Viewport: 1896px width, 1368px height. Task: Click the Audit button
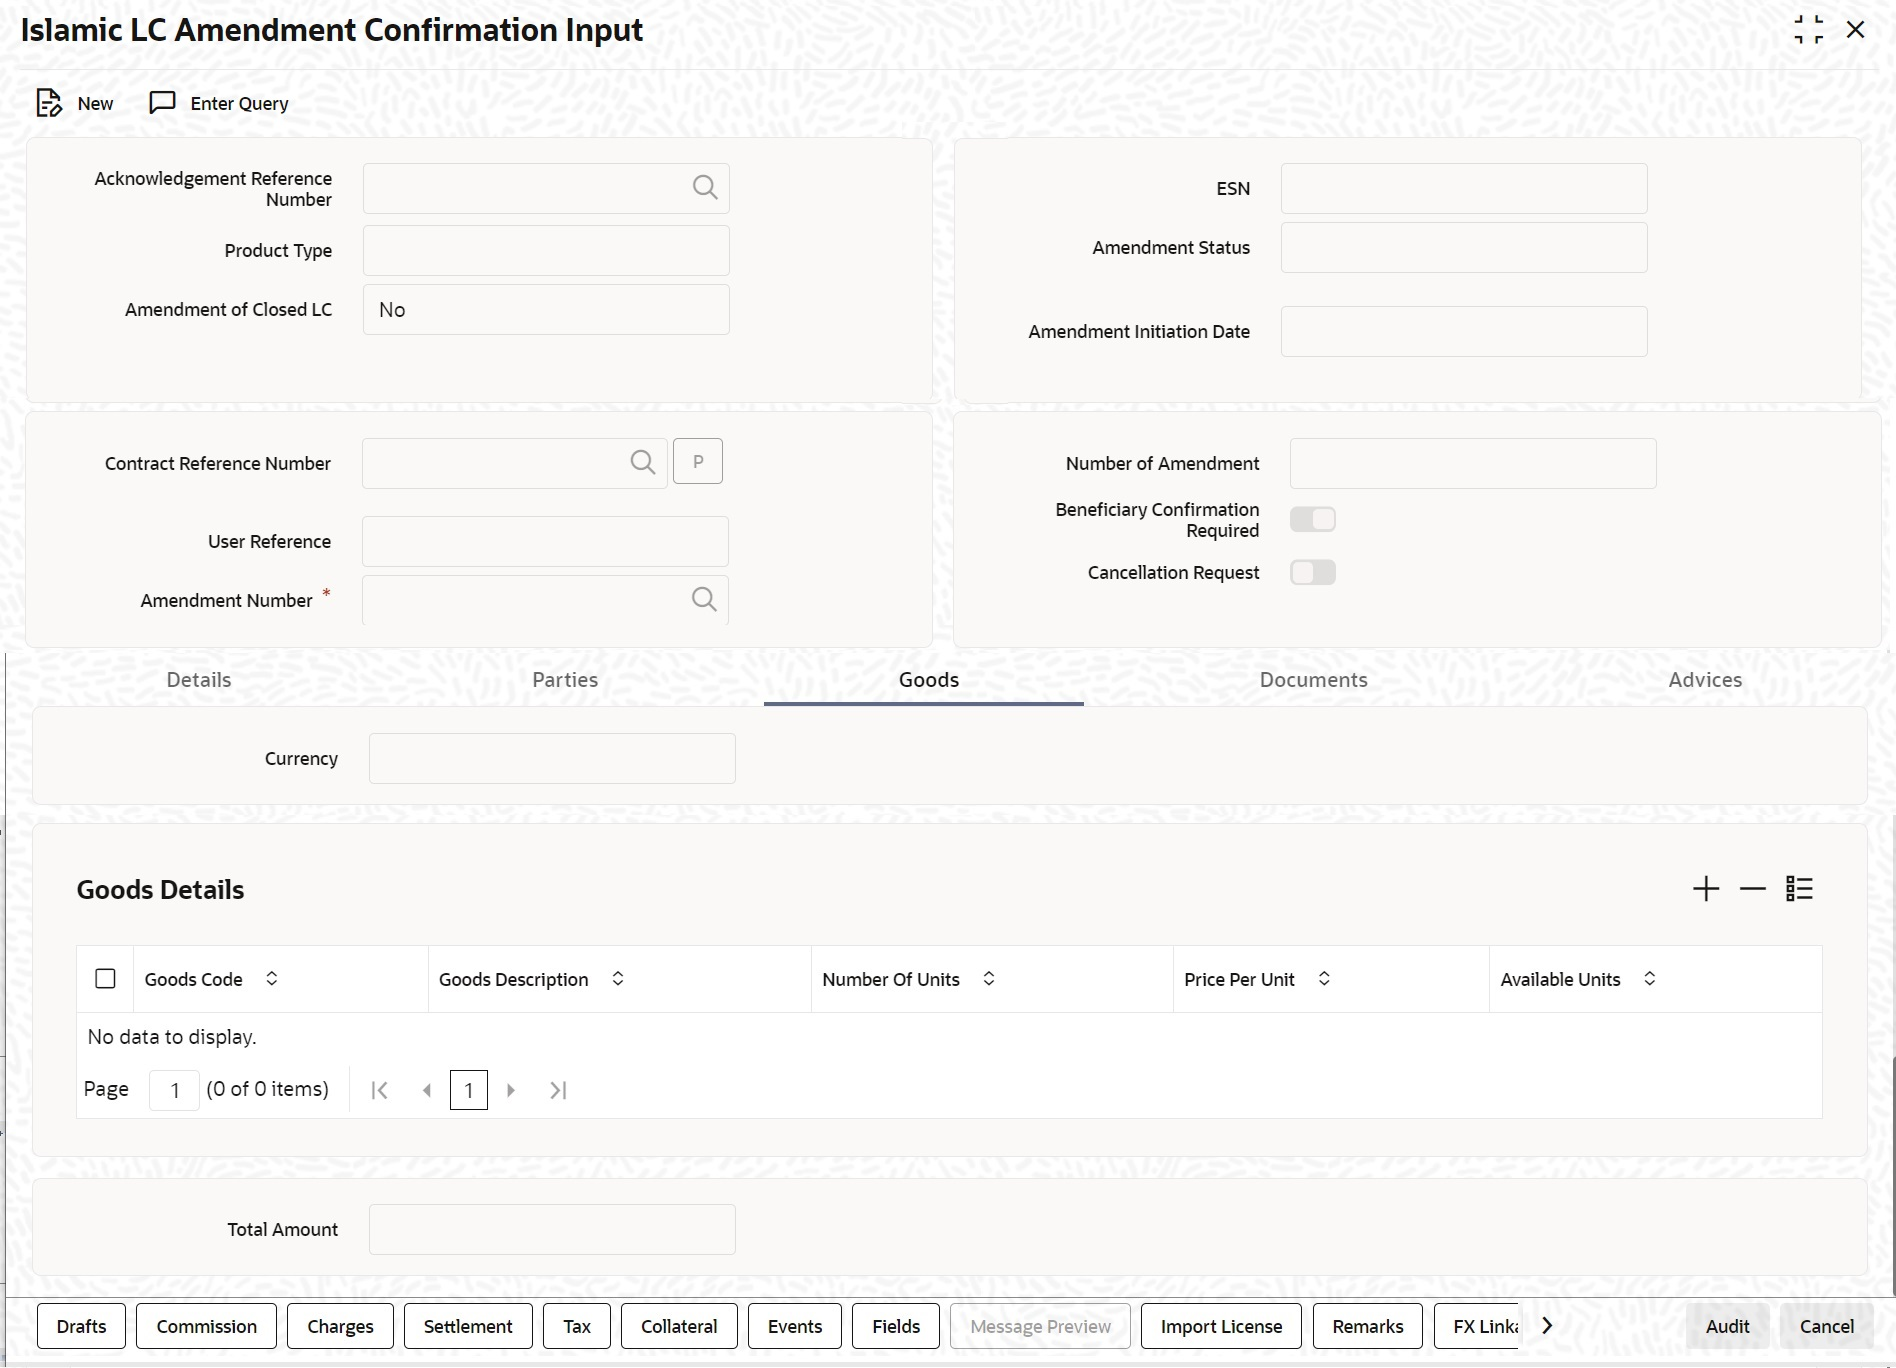1727,1326
